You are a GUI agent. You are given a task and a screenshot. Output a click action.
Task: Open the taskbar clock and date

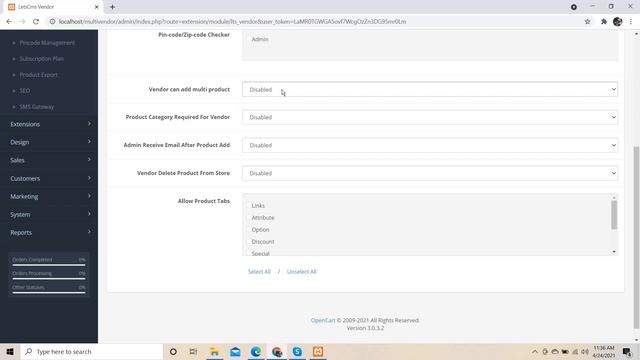(604, 351)
